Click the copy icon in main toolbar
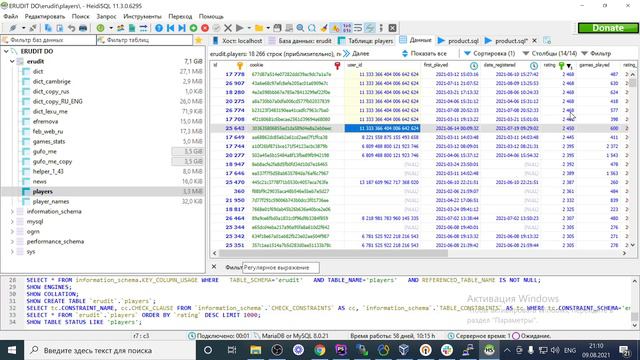 pyautogui.click(x=48, y=28)
